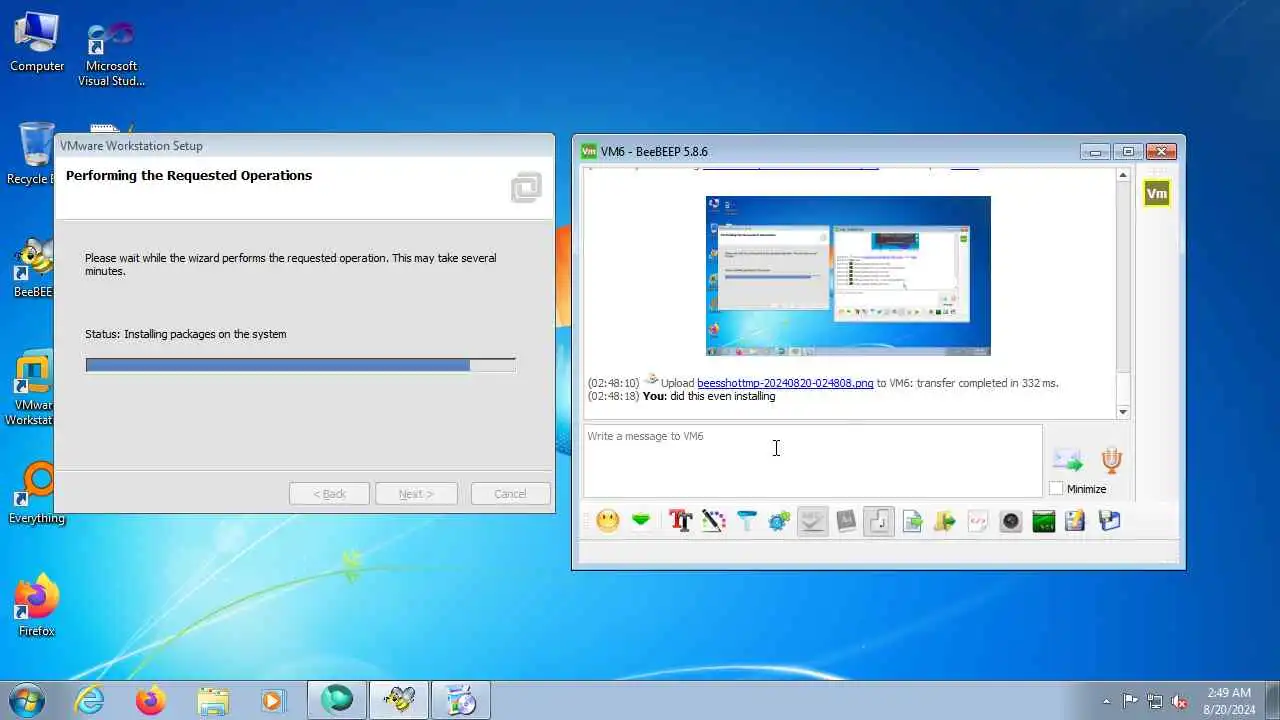Enable the Minimize checkbox in BeeBEEP

click(x=1056, y=489)
